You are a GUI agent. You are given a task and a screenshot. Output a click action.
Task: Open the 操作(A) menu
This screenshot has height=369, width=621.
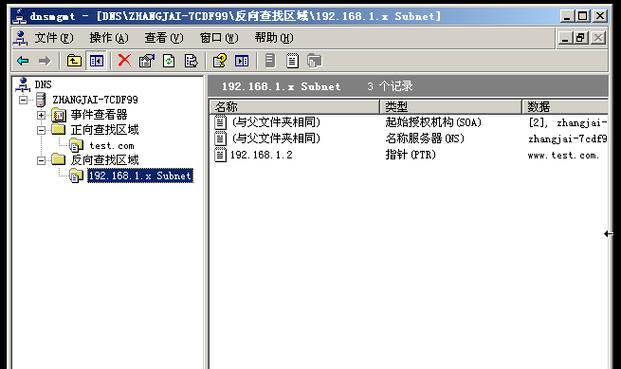tap(109, 38)
